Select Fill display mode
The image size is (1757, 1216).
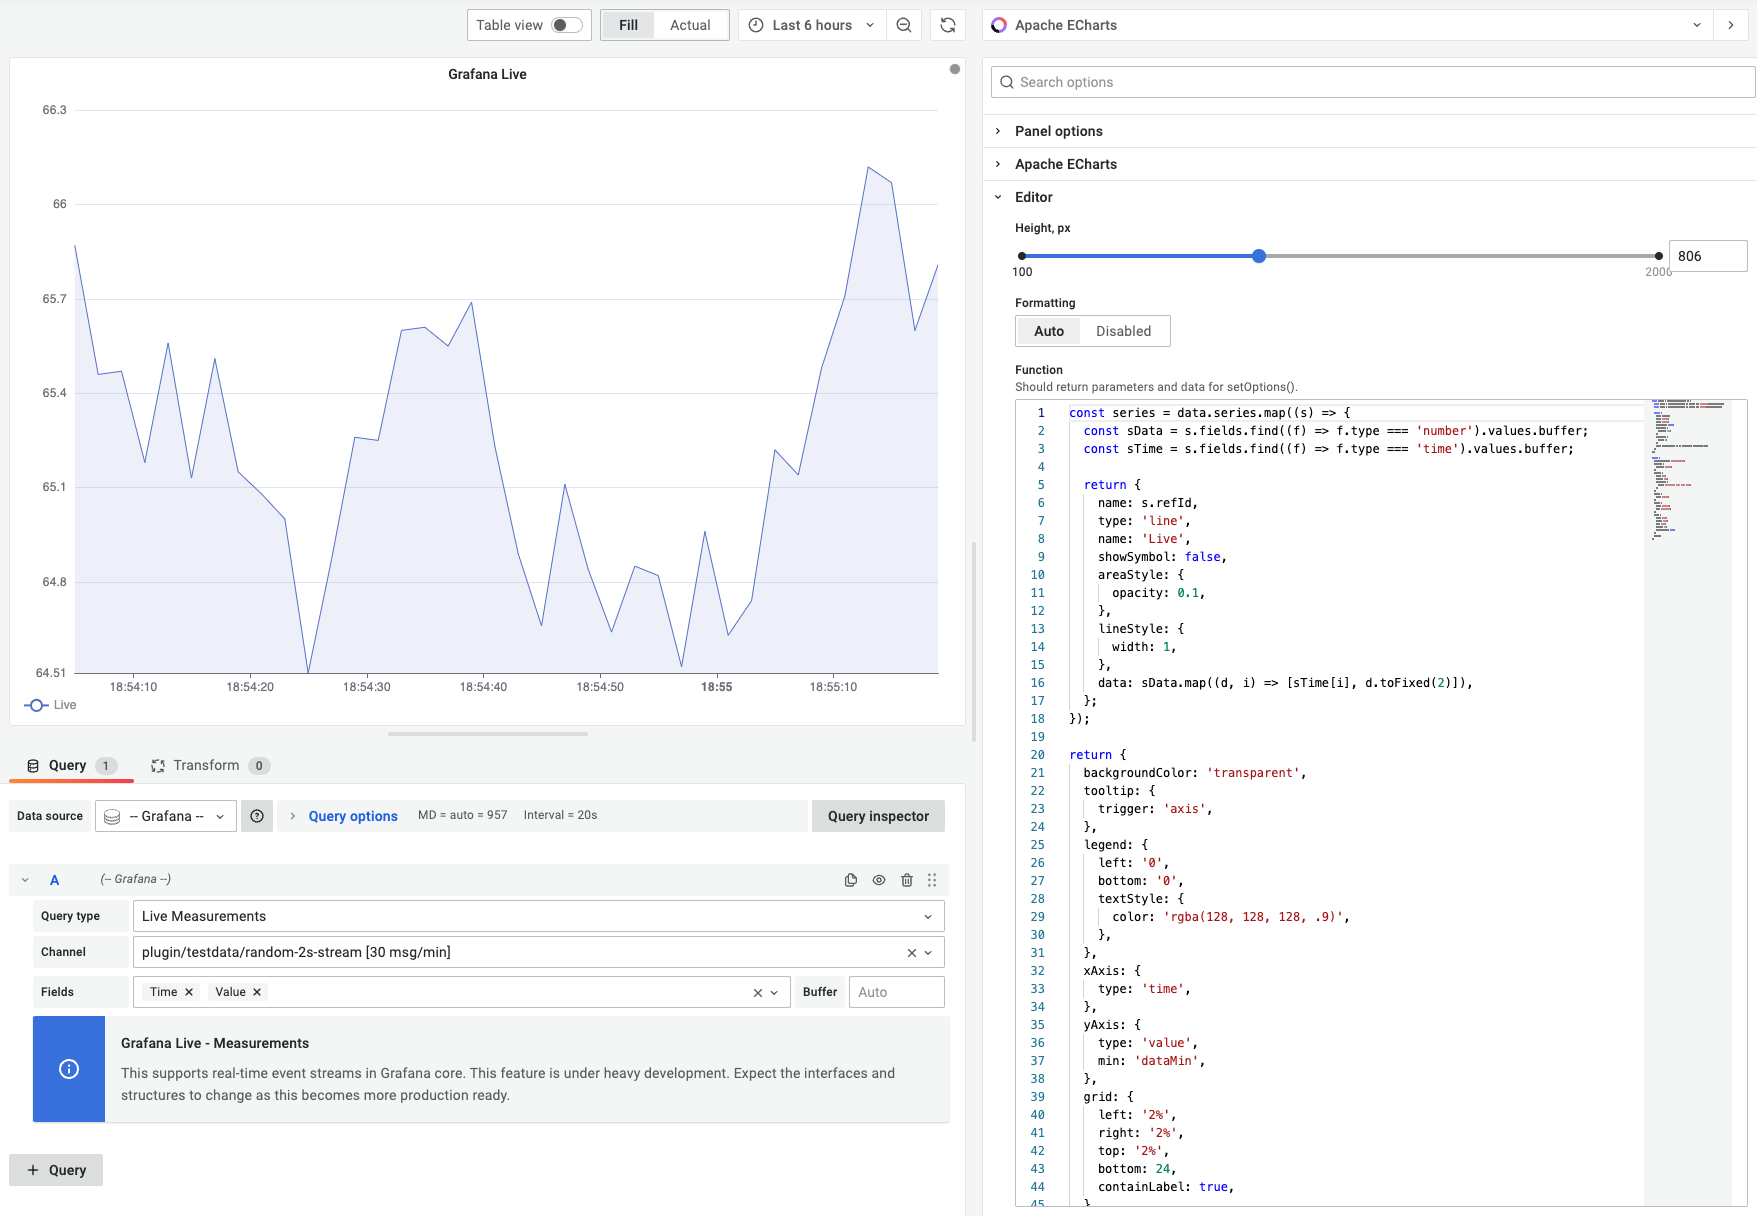point(628,25)
